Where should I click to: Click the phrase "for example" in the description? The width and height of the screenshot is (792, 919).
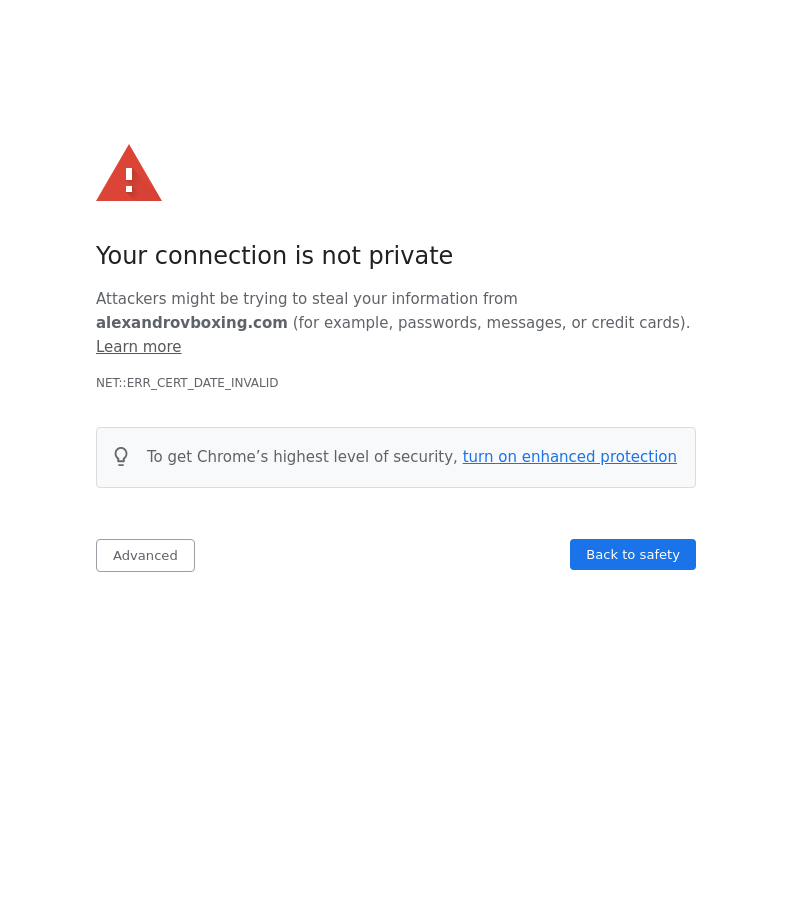[341, 323]
